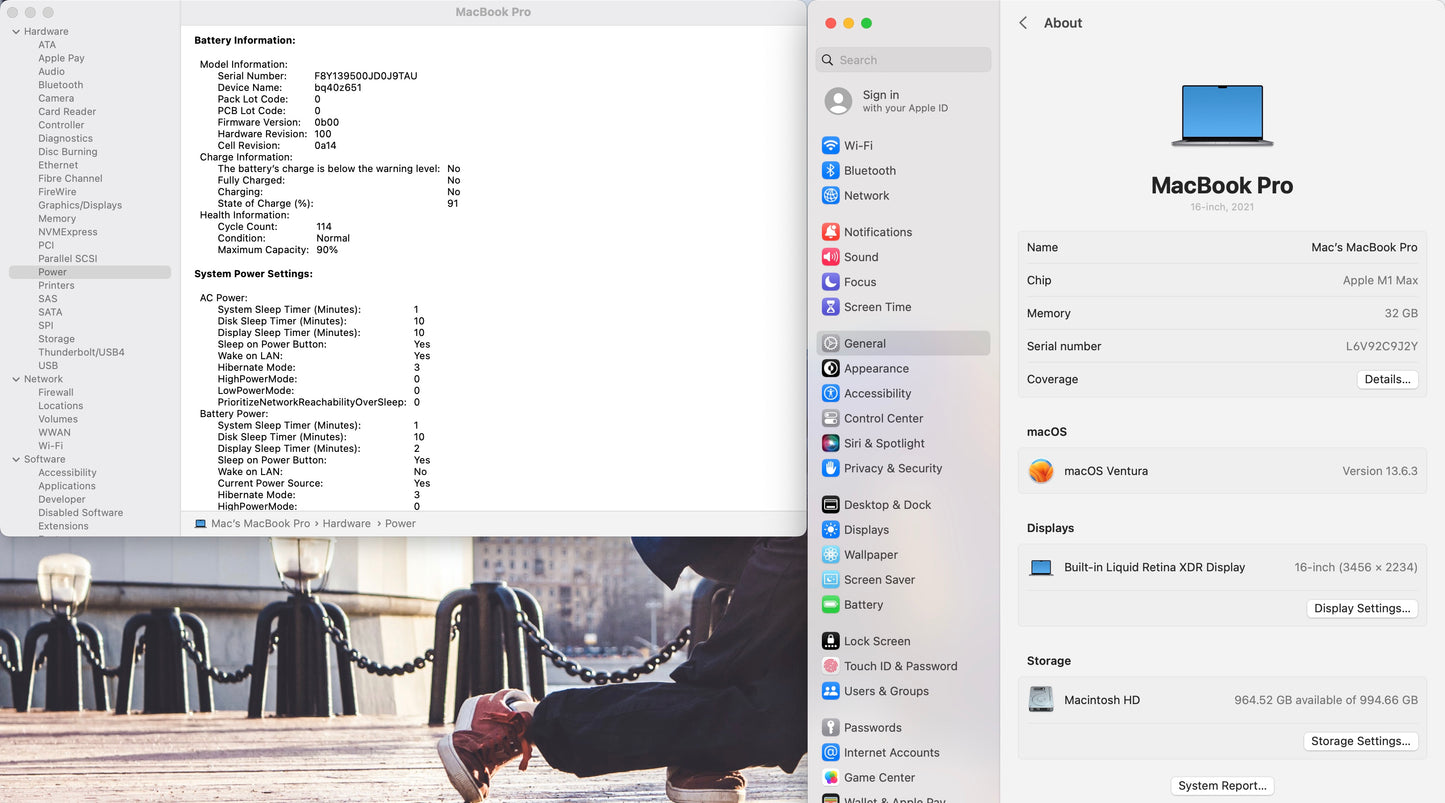Screen dimensions: 1445x803
Task: Open the Battery settings icon
Action: tap(830, 605)
